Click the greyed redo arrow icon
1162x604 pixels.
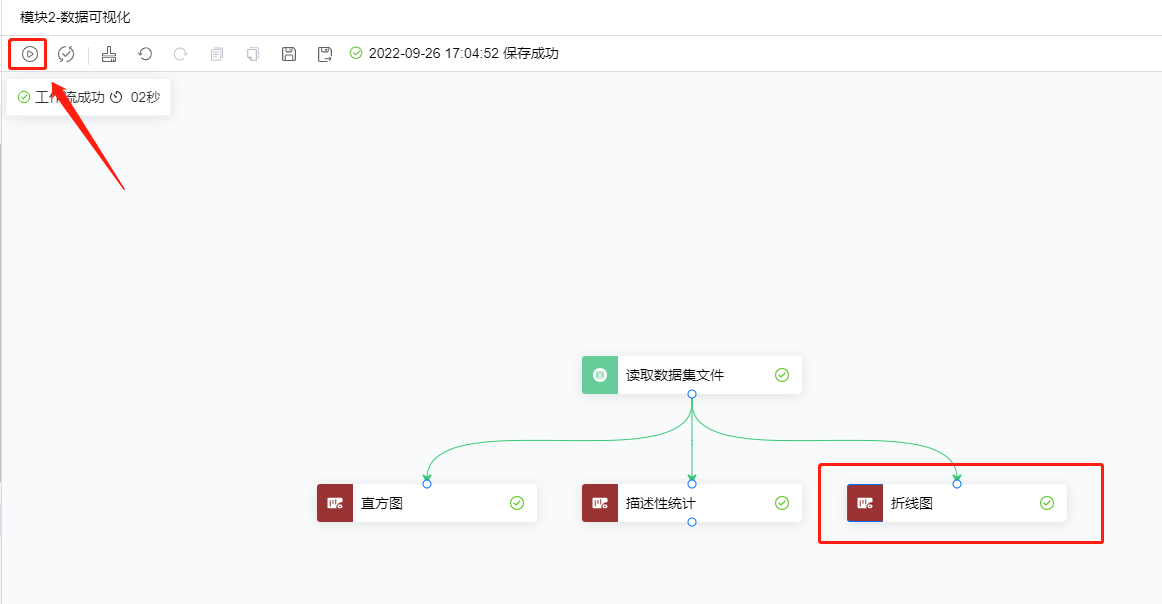click(181, 53)
